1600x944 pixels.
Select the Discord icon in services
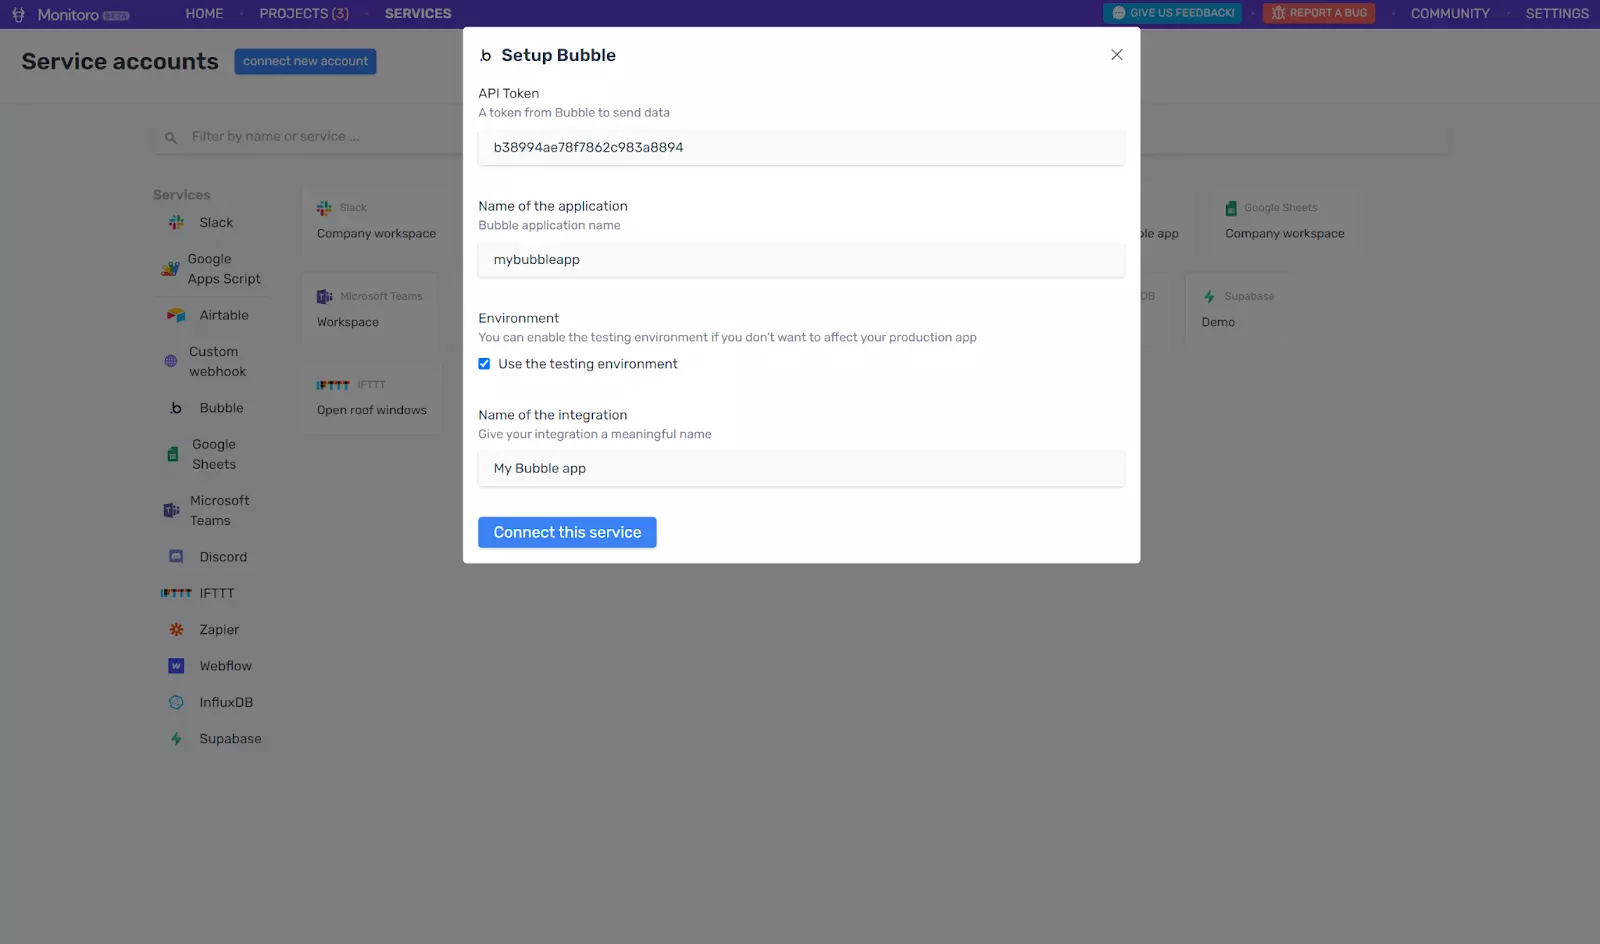point(176,556)
